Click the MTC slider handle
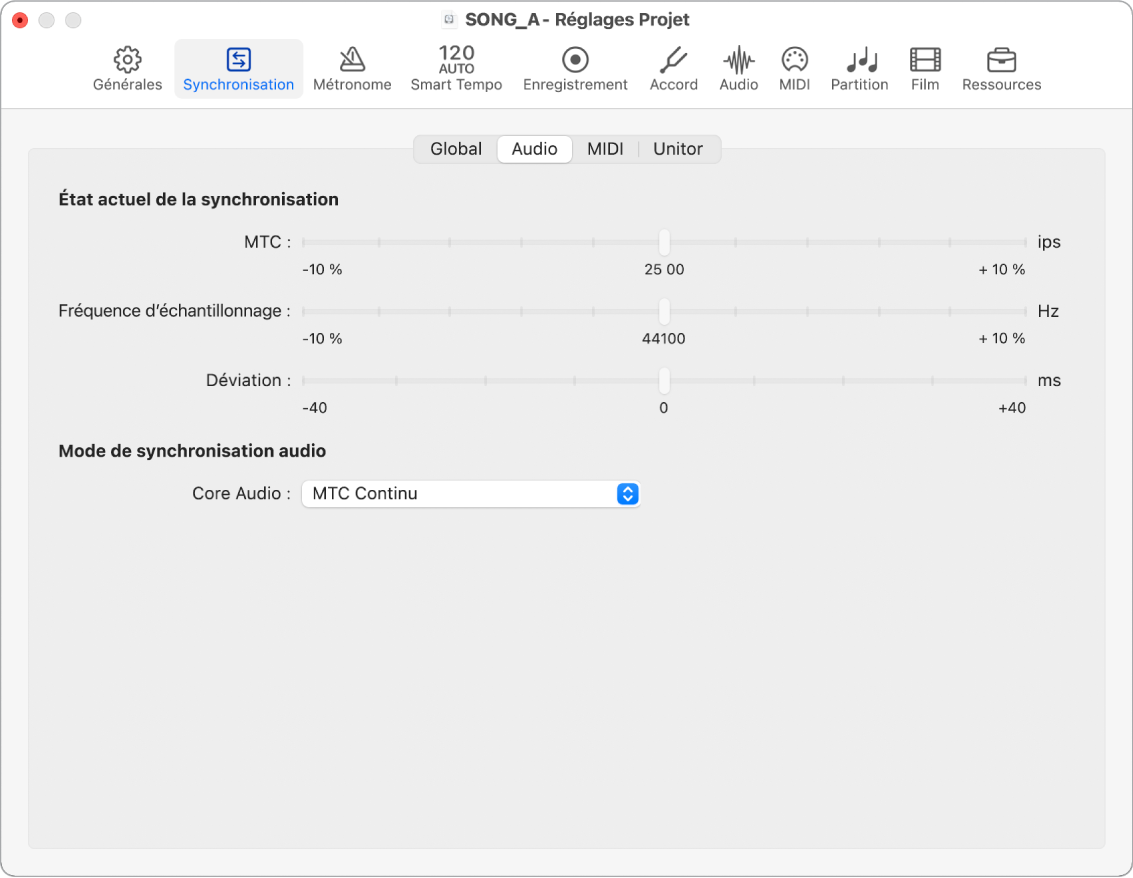Viewport: 1133px width, 878px height. click(x=664, y=242)
